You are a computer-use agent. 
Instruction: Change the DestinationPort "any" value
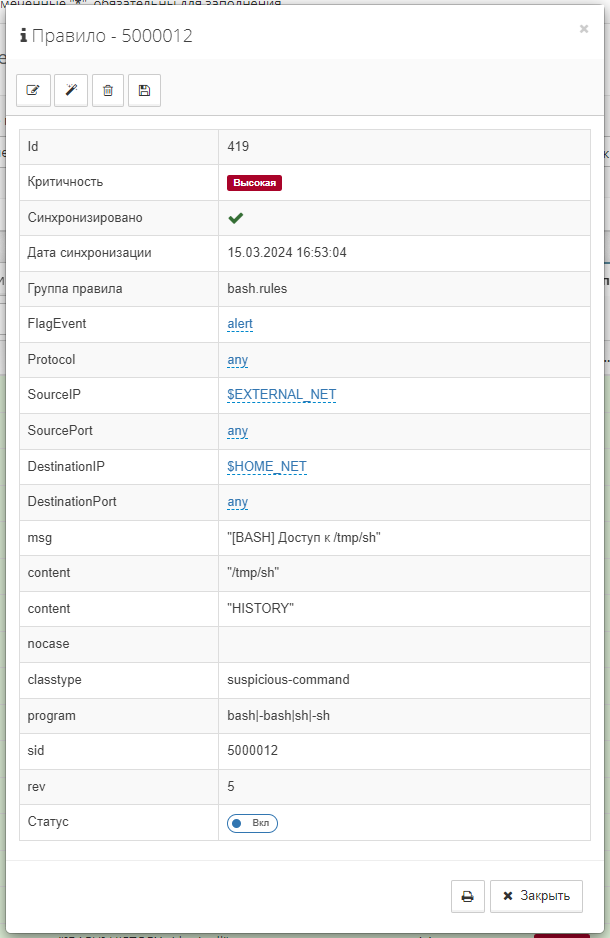pos(238,502)
